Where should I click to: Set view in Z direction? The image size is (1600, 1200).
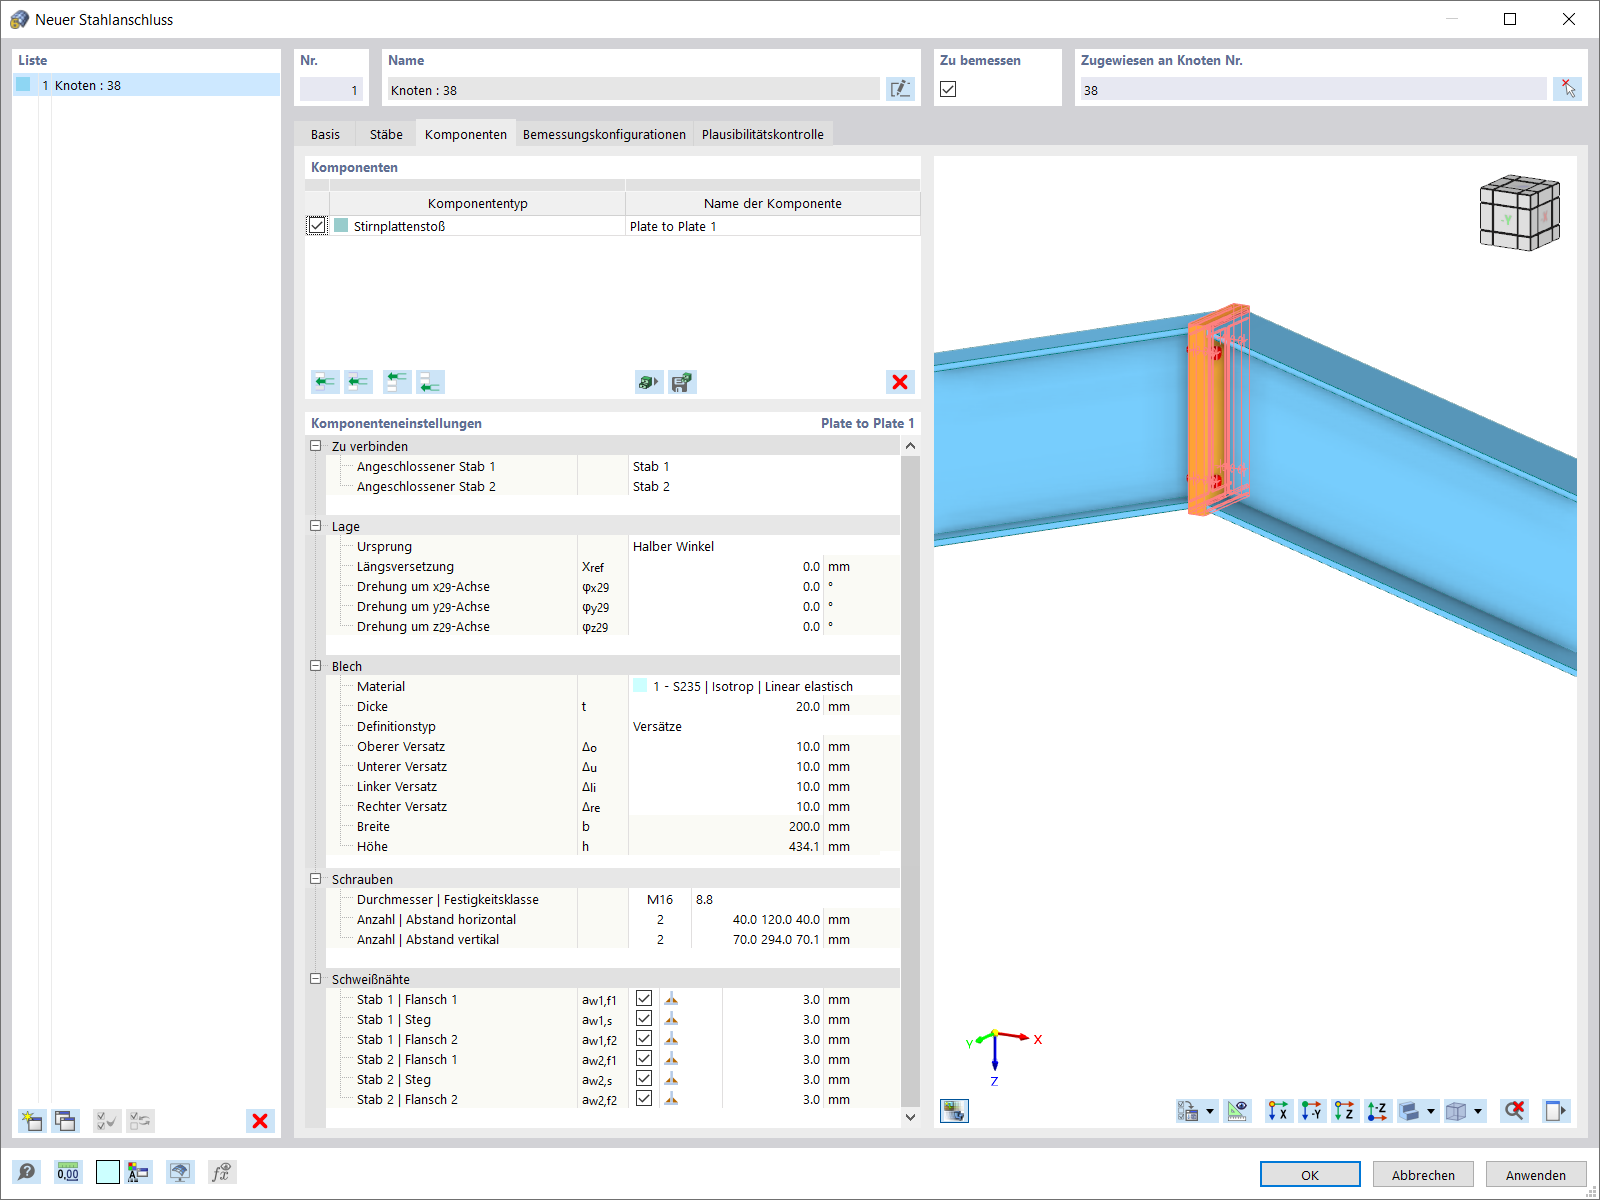coord(1344,1110)
